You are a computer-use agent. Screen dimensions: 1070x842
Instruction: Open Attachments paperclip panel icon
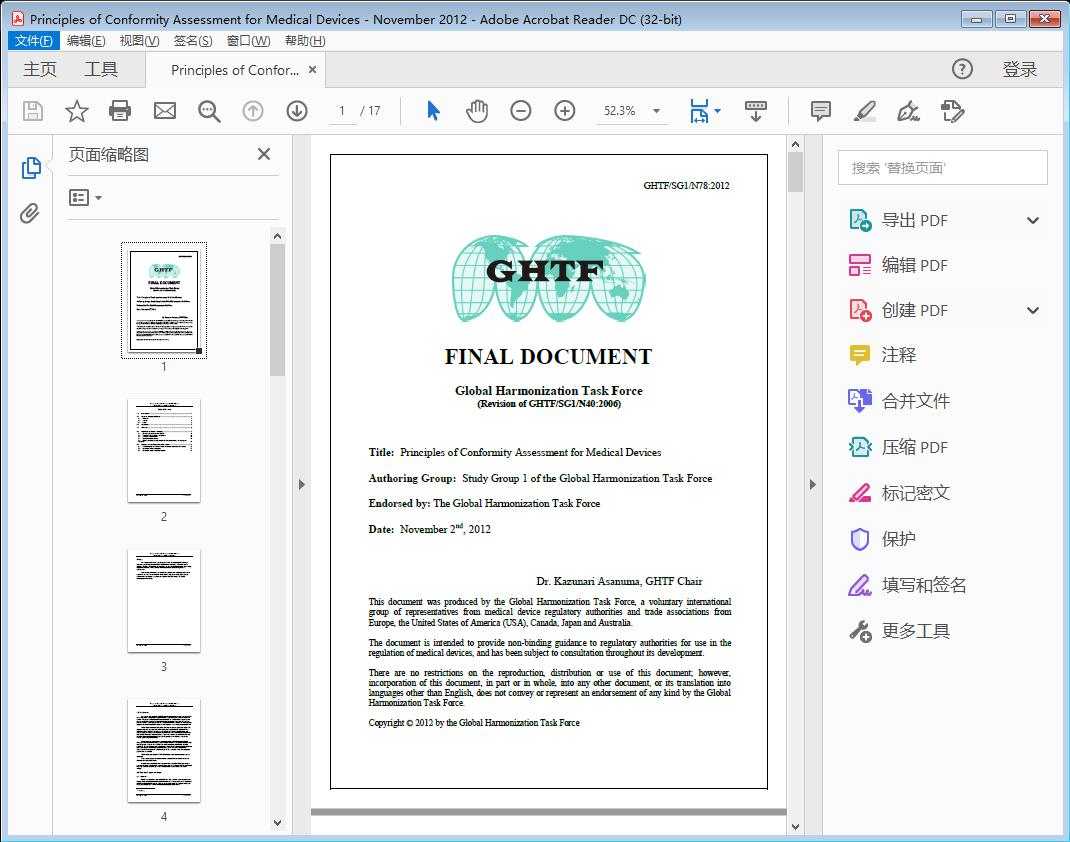click(29, 214)
